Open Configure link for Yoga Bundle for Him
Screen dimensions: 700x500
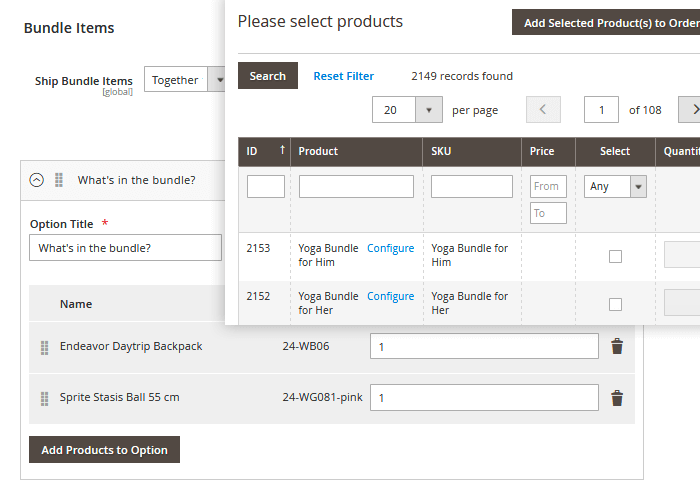tap(391, 248)
